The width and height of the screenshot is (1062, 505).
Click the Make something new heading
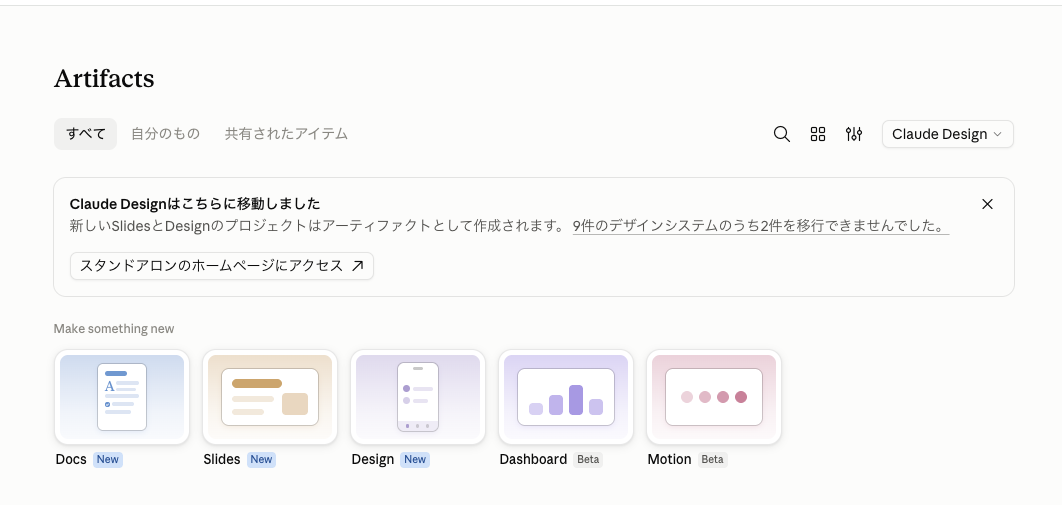(x=114, y=329)
